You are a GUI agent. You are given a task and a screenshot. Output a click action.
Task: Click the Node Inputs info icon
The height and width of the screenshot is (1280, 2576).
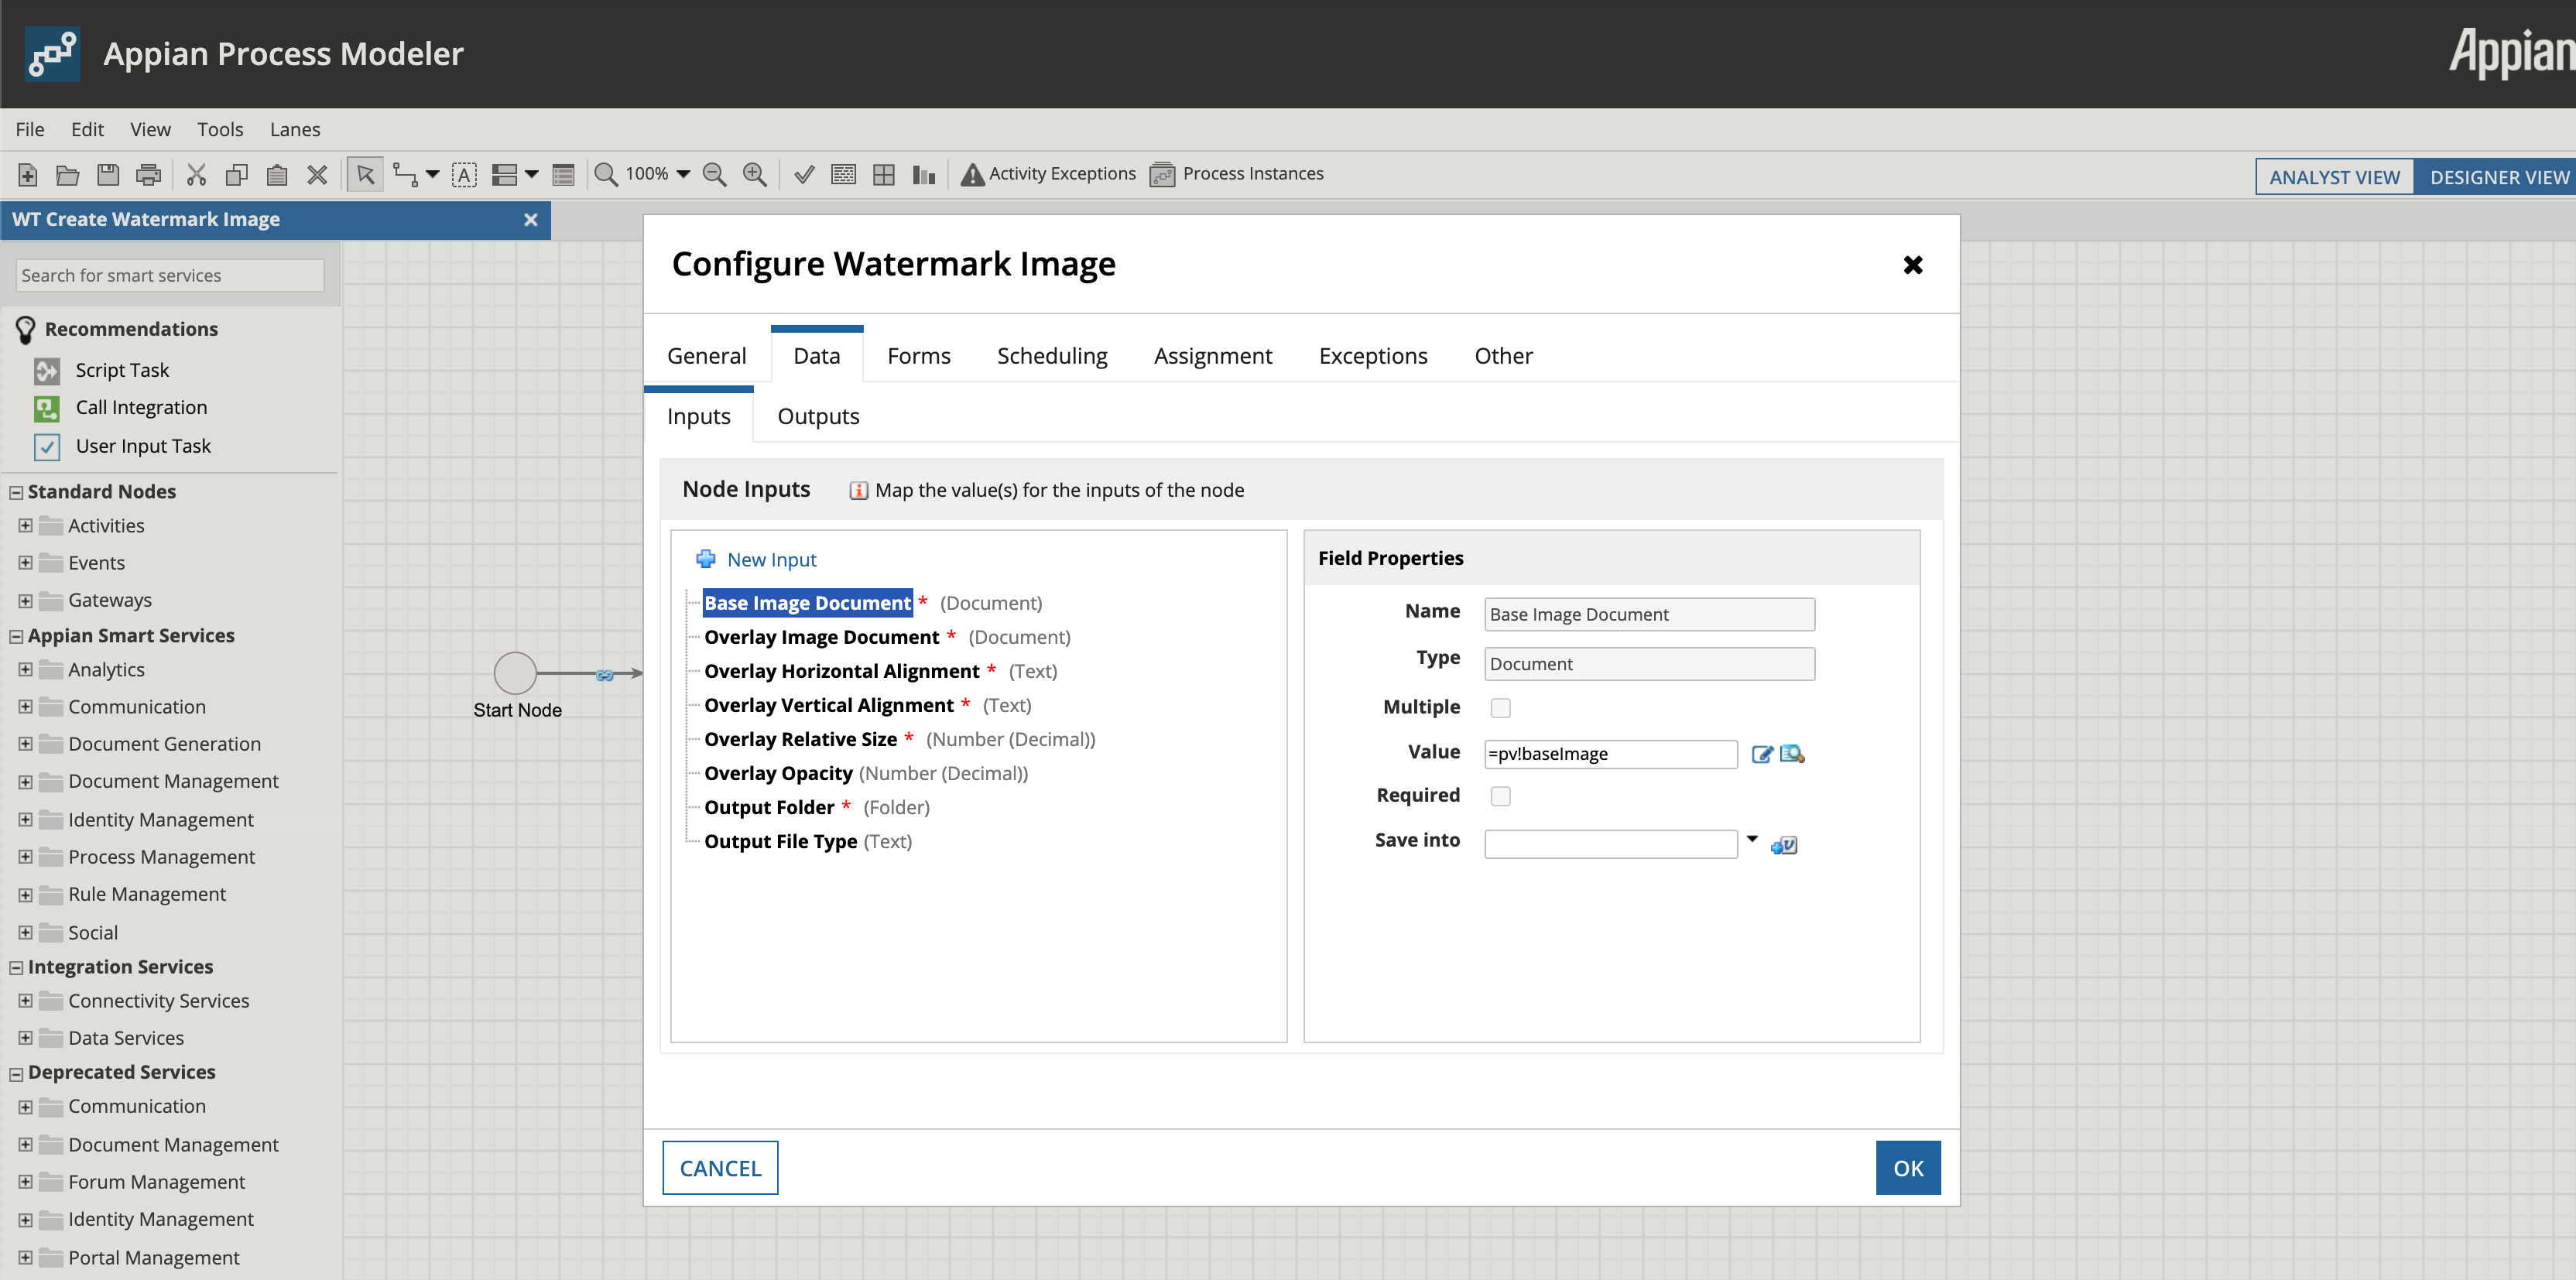click(858, 490)
